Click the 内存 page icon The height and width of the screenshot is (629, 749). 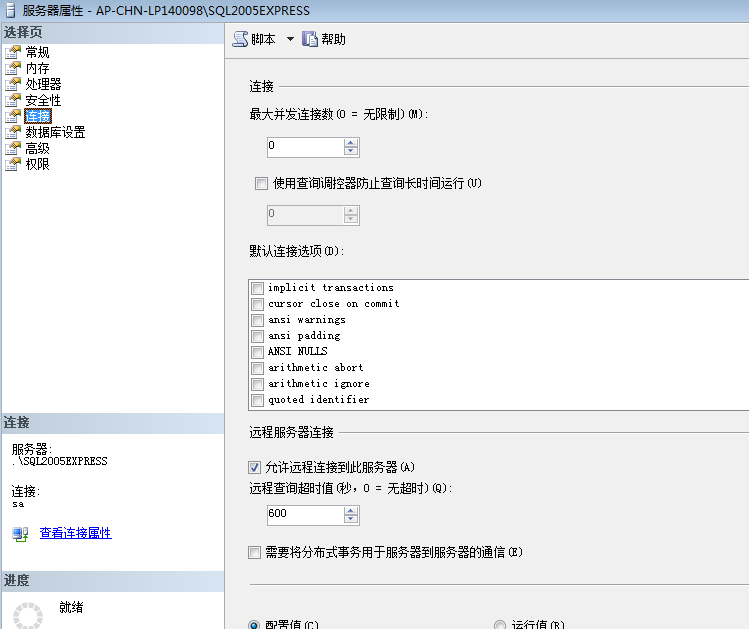[x=13, y=68]
